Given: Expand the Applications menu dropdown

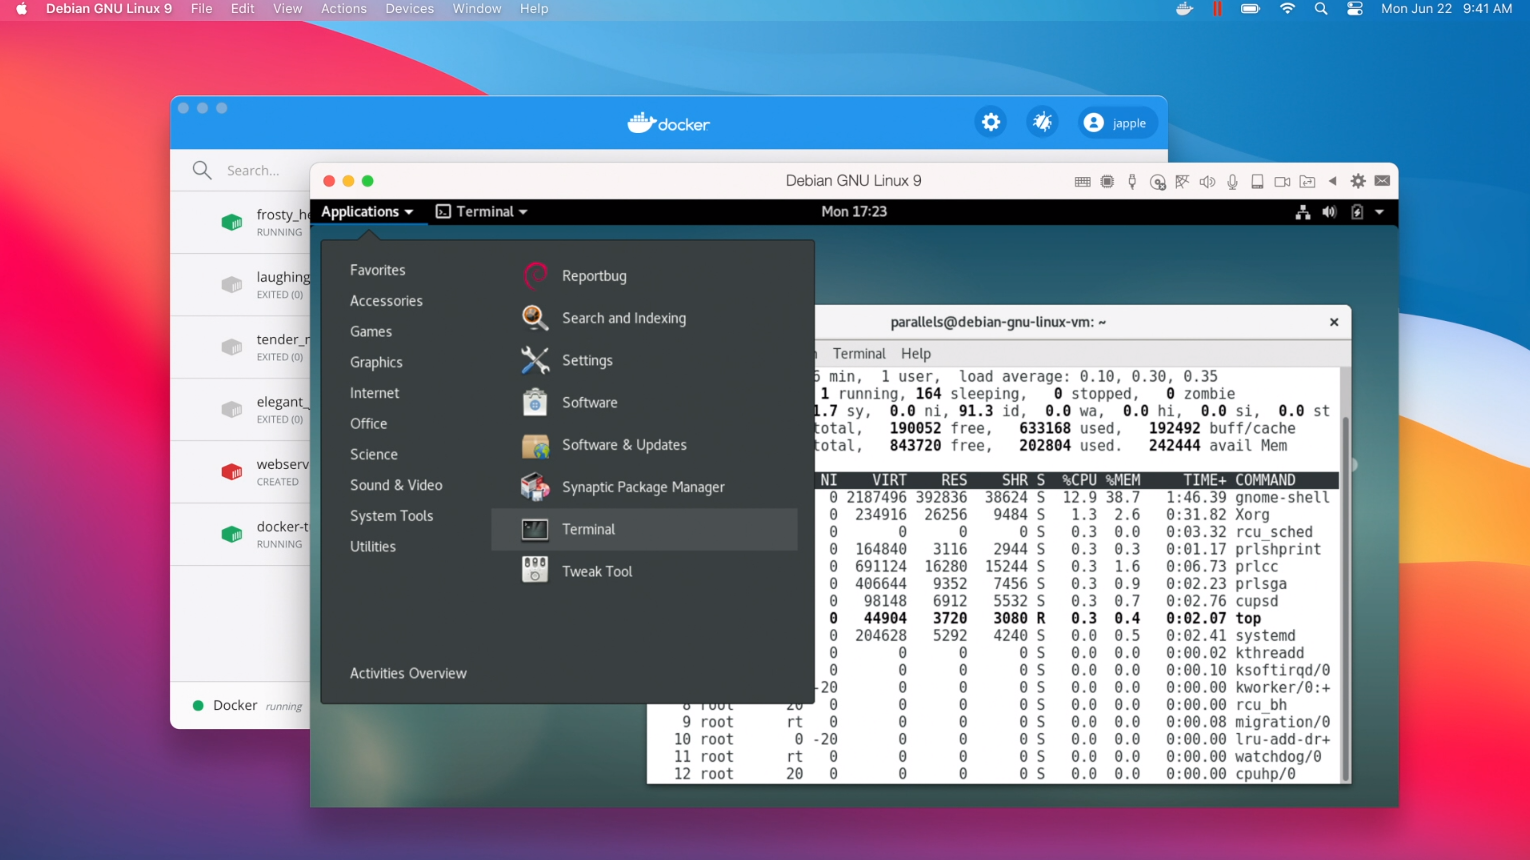Looking at the screenshot, I should pyautogui.click(x=367, y=212).
